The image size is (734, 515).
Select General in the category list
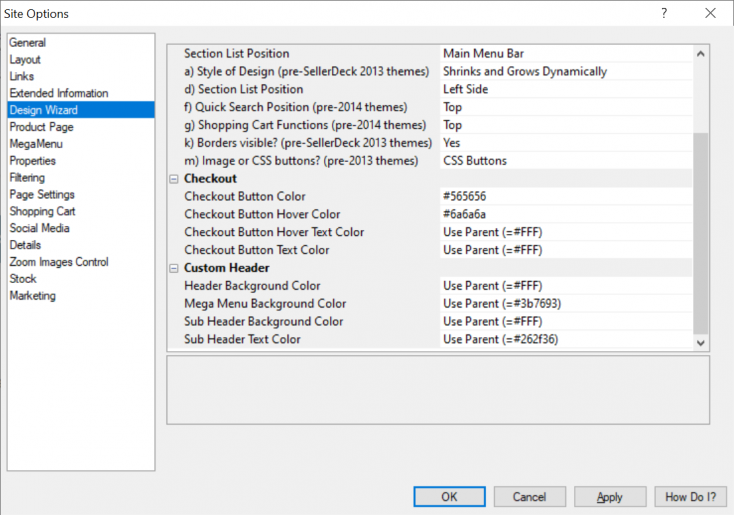pos(28,43)
